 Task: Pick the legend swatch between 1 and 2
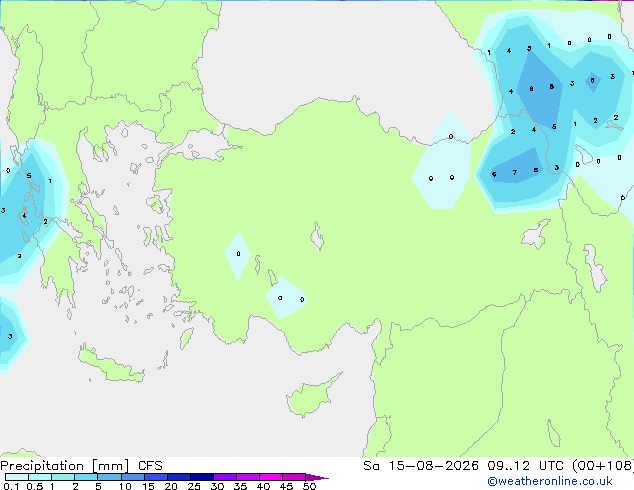click(x=63, y=477)
